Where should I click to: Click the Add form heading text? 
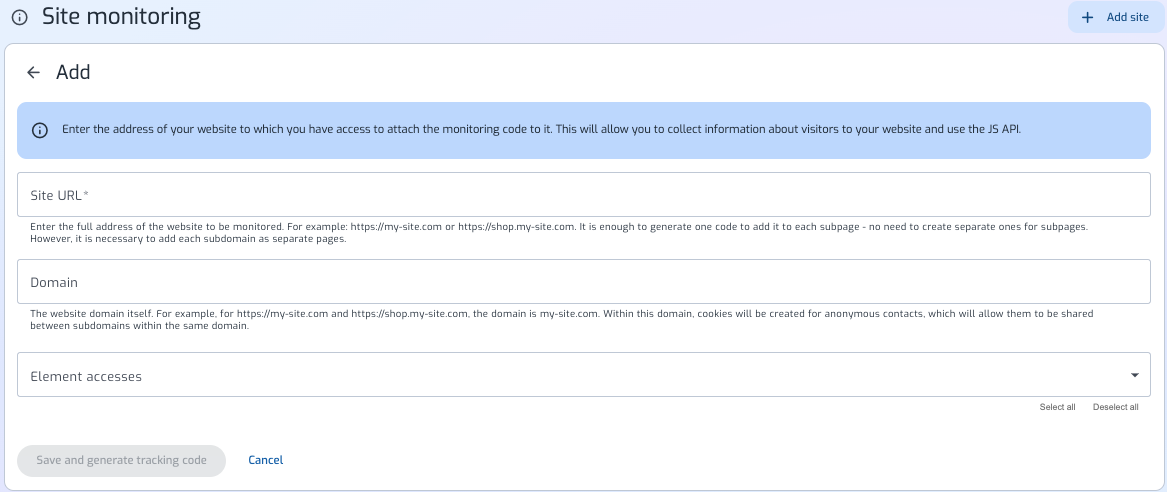pyautogui.click(x=73, y=72)
